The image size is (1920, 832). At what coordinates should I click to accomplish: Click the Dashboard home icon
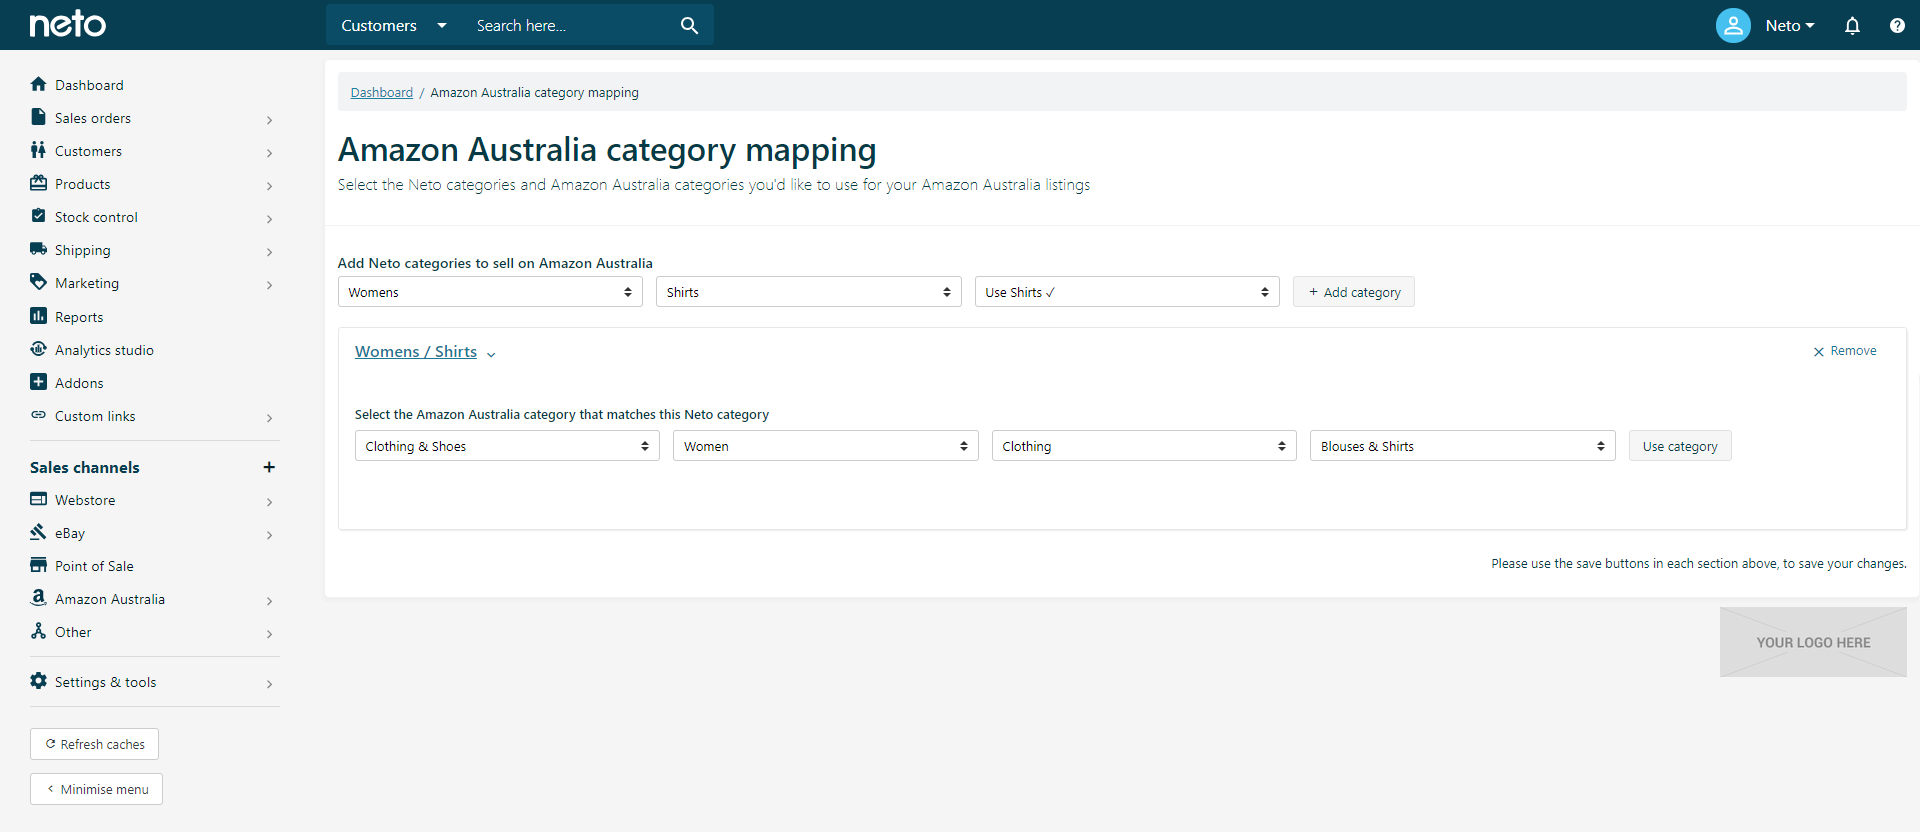click(38, 84)
